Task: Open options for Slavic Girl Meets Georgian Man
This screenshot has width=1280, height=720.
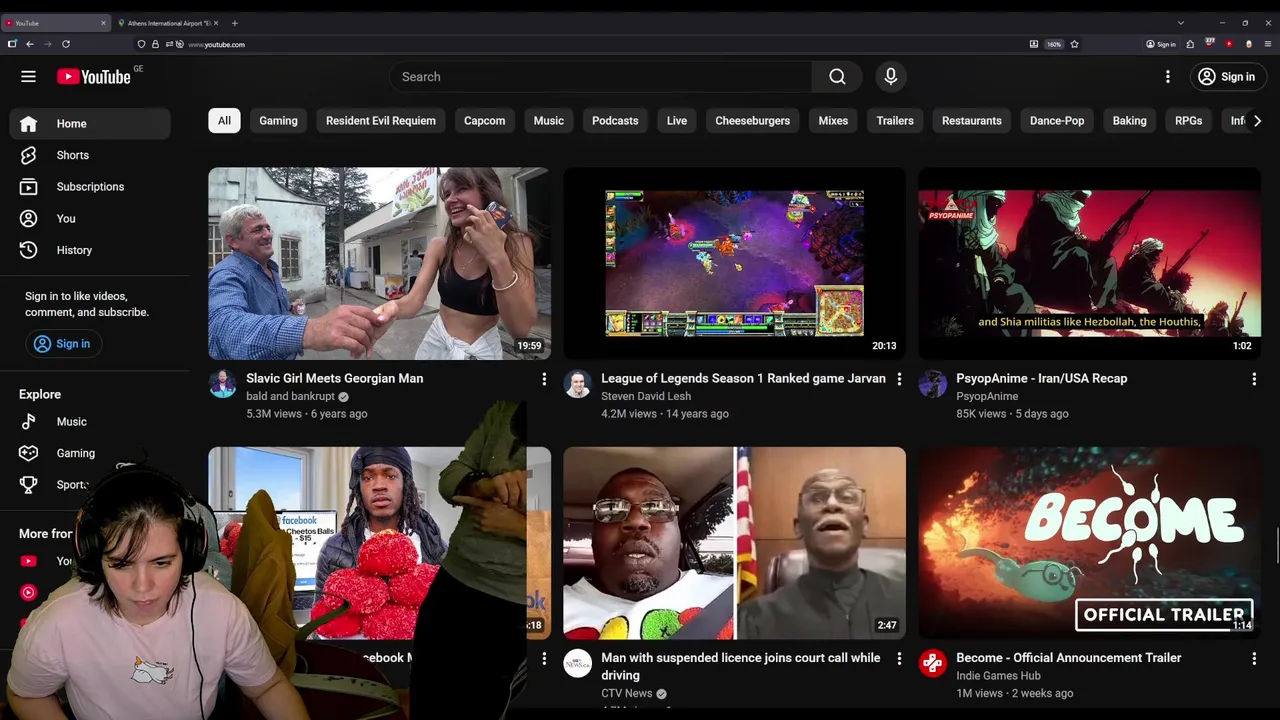Action: [x=544, y=379]
